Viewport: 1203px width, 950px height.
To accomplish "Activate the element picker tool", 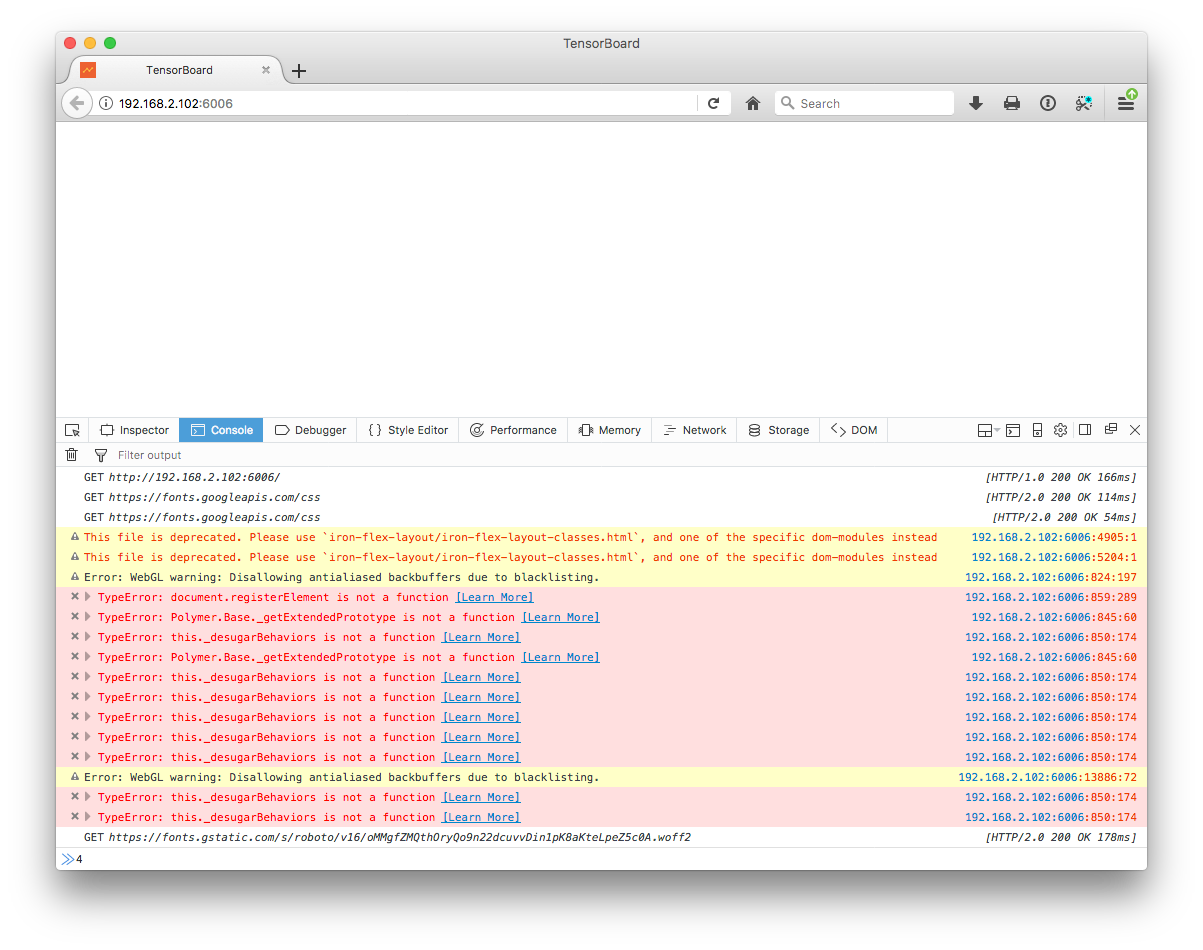I will click(x=71, y=430).
